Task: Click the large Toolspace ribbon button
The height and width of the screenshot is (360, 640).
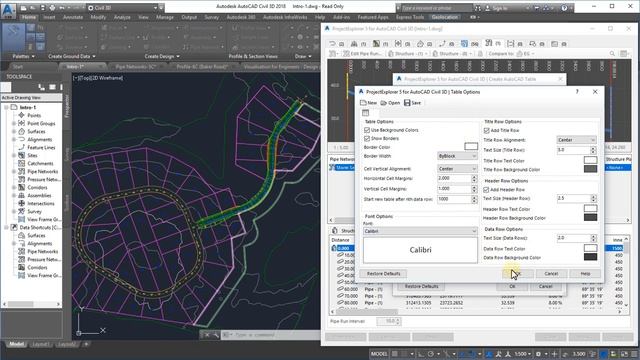Action: 13,38
